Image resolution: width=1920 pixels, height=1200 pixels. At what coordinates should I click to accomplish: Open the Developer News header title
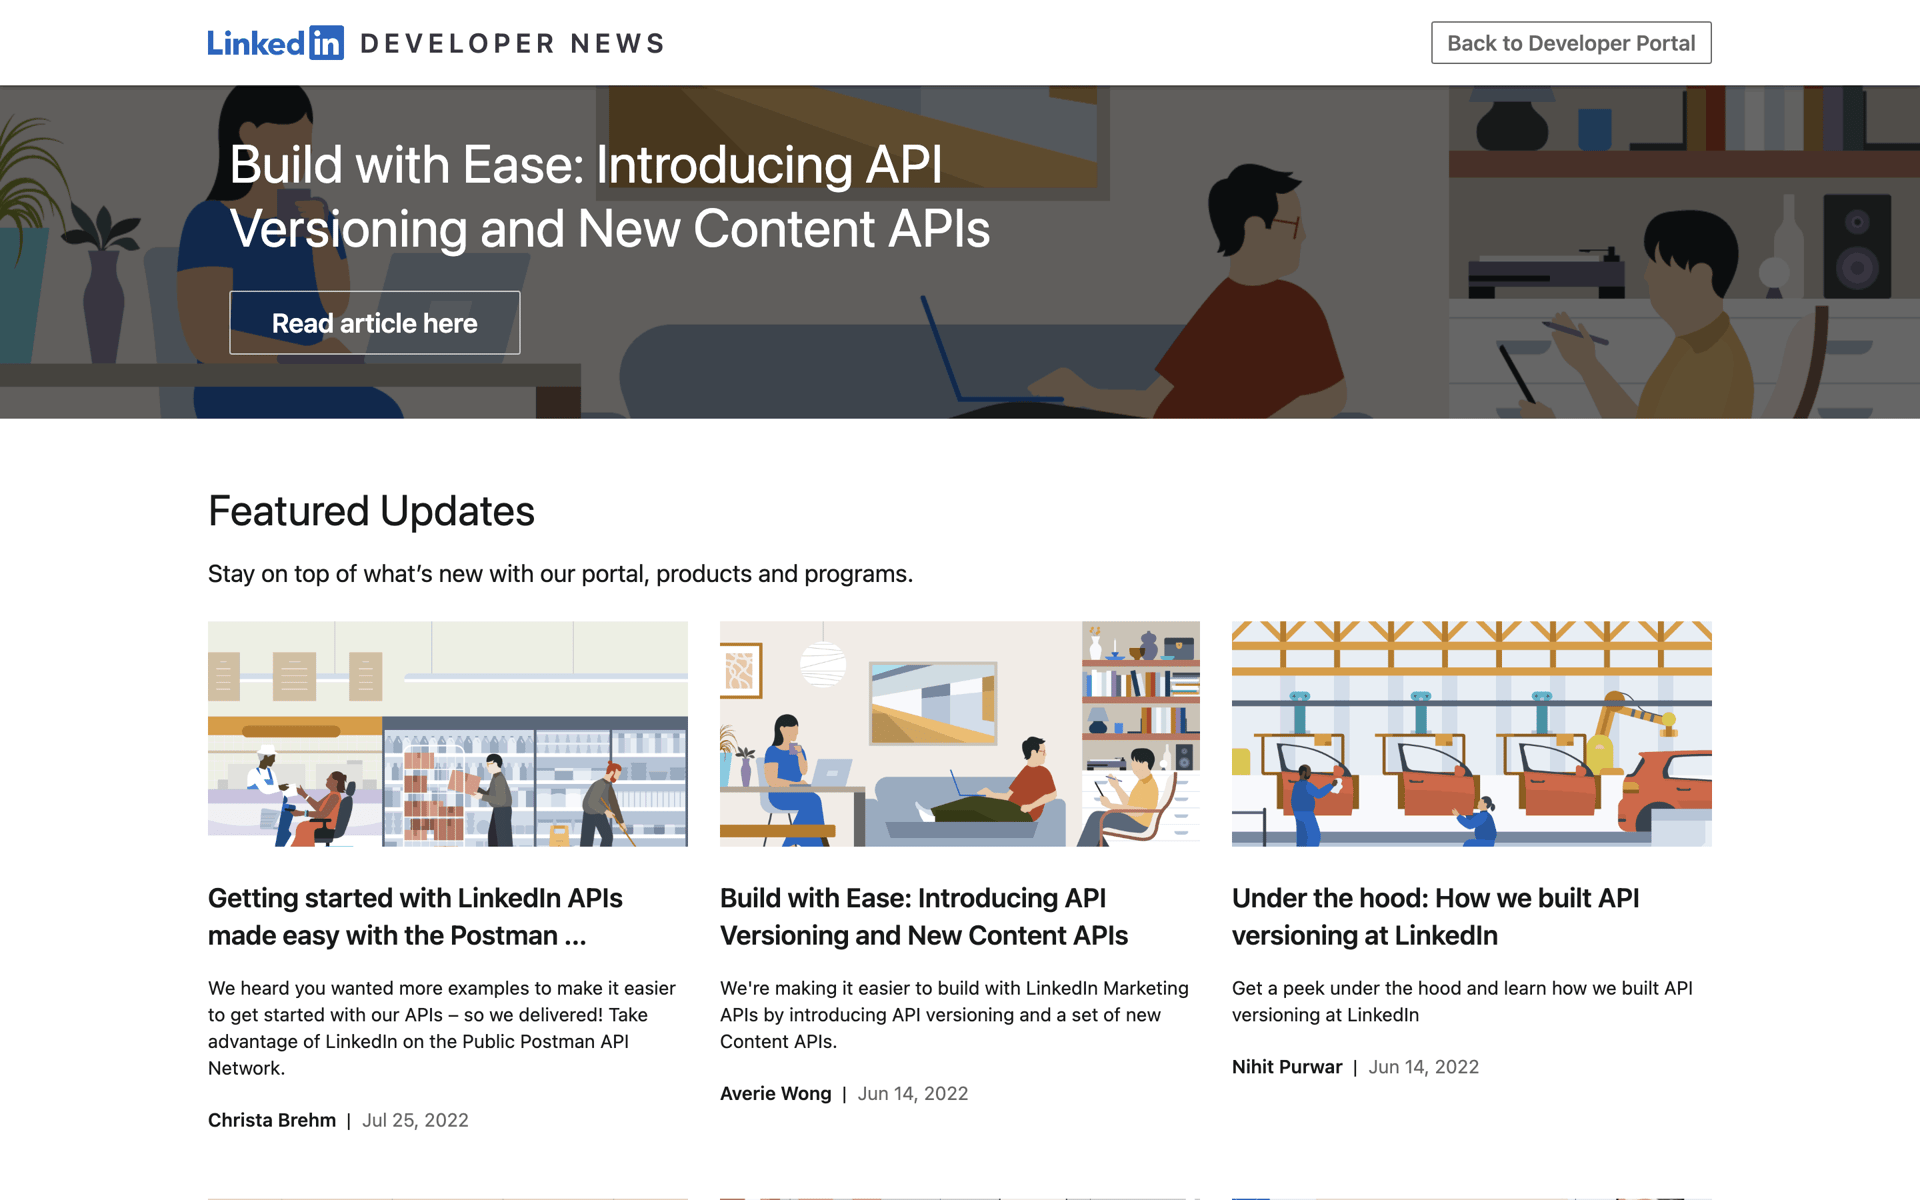tap(513, 43)
